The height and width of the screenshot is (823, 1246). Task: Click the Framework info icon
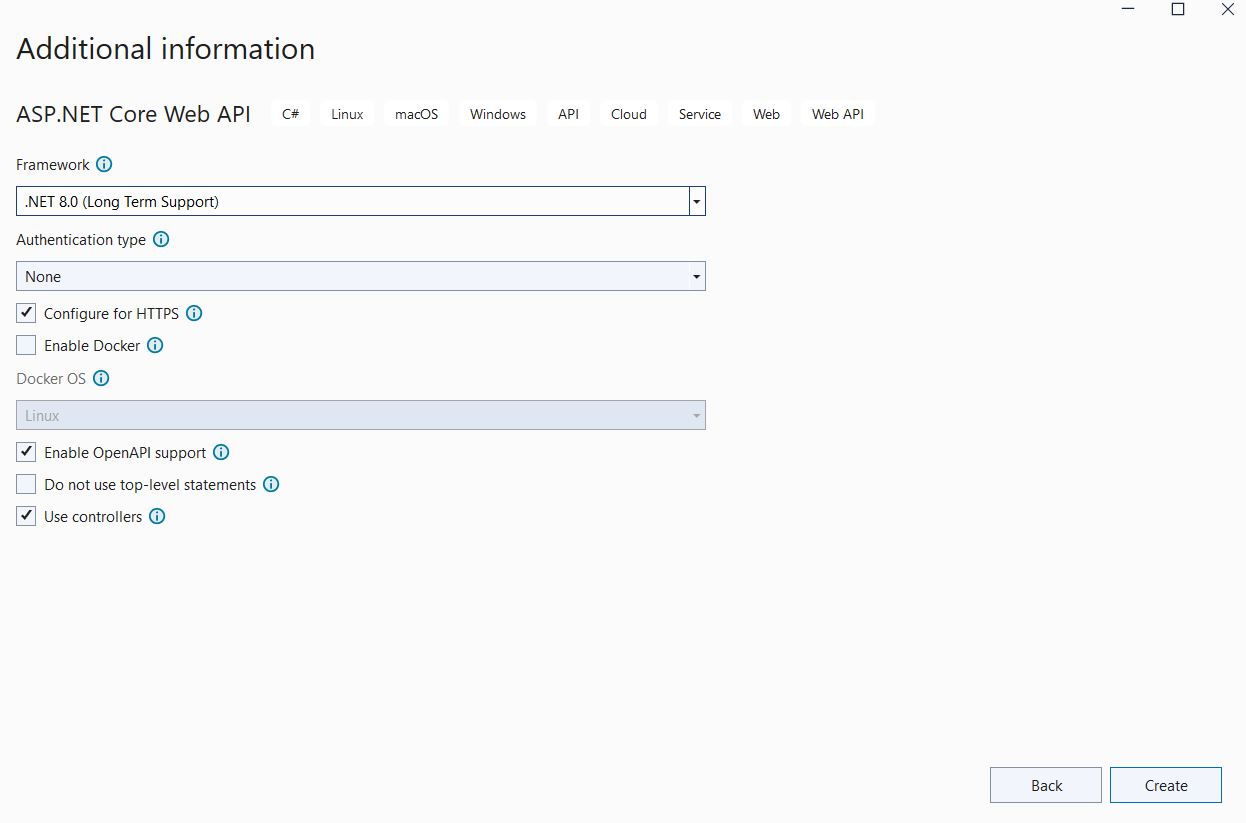[x=104, y=165]
